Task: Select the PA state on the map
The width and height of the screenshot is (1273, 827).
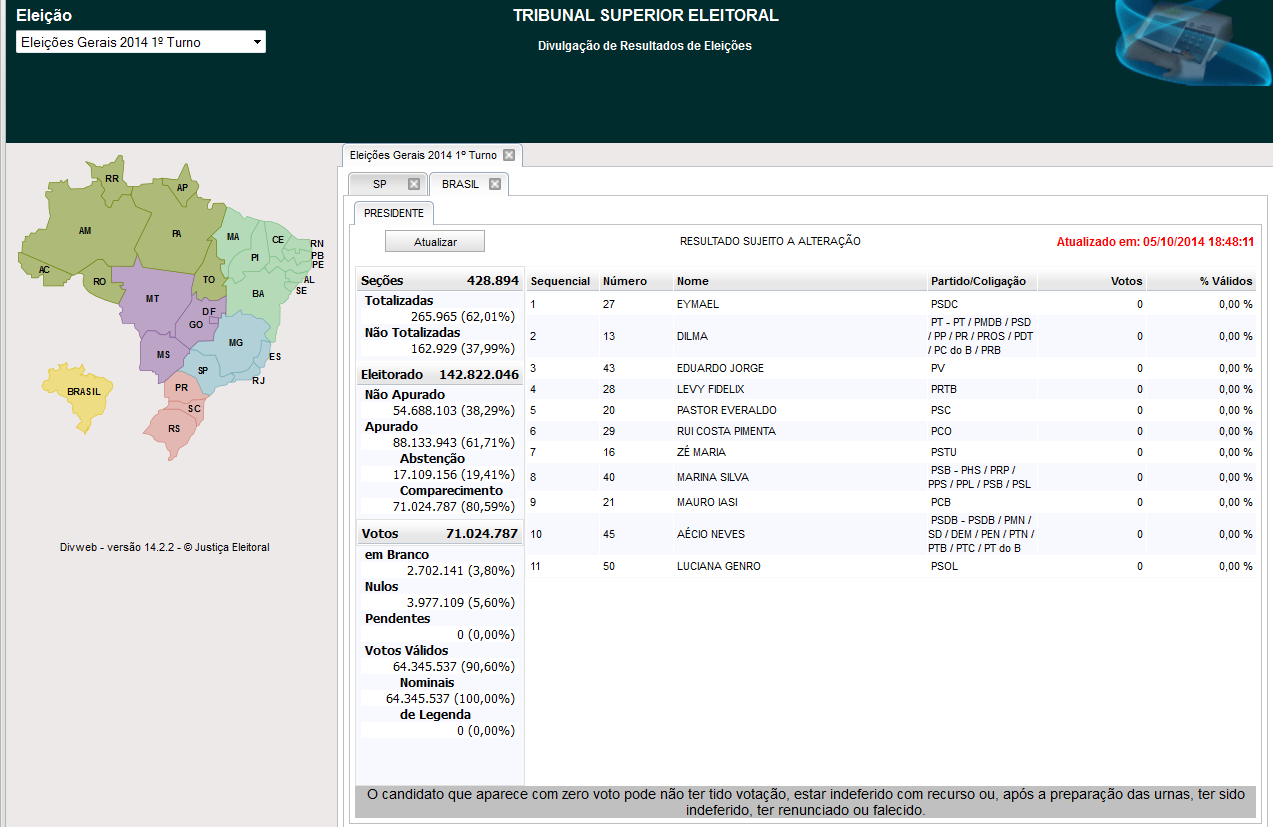Action: [x=177, y=234]
